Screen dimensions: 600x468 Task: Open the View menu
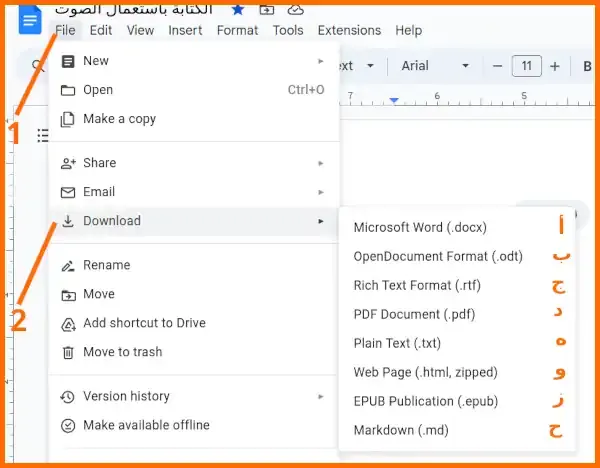(x=140, y=30)
